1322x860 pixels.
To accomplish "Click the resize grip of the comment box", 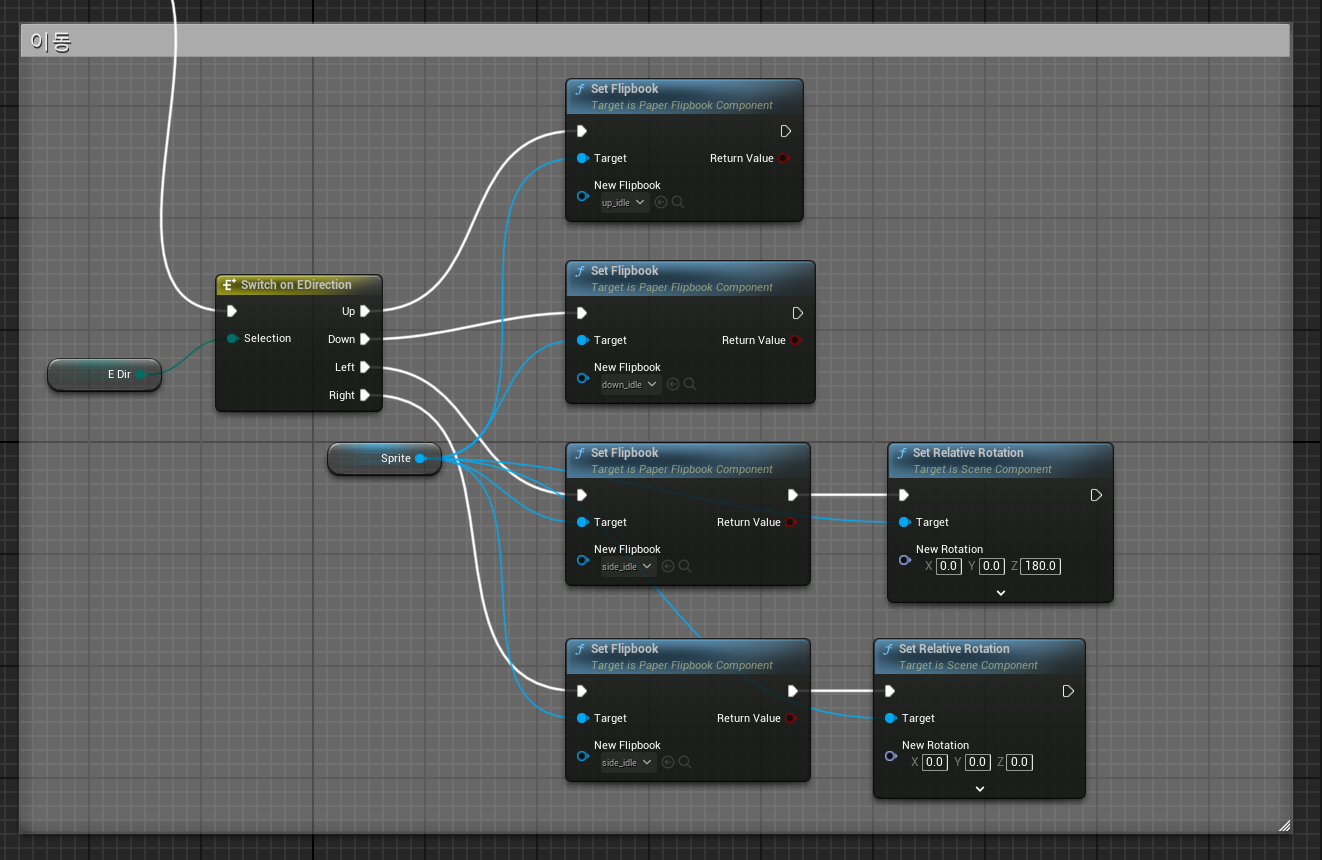I will click(x=1284, y=825).
